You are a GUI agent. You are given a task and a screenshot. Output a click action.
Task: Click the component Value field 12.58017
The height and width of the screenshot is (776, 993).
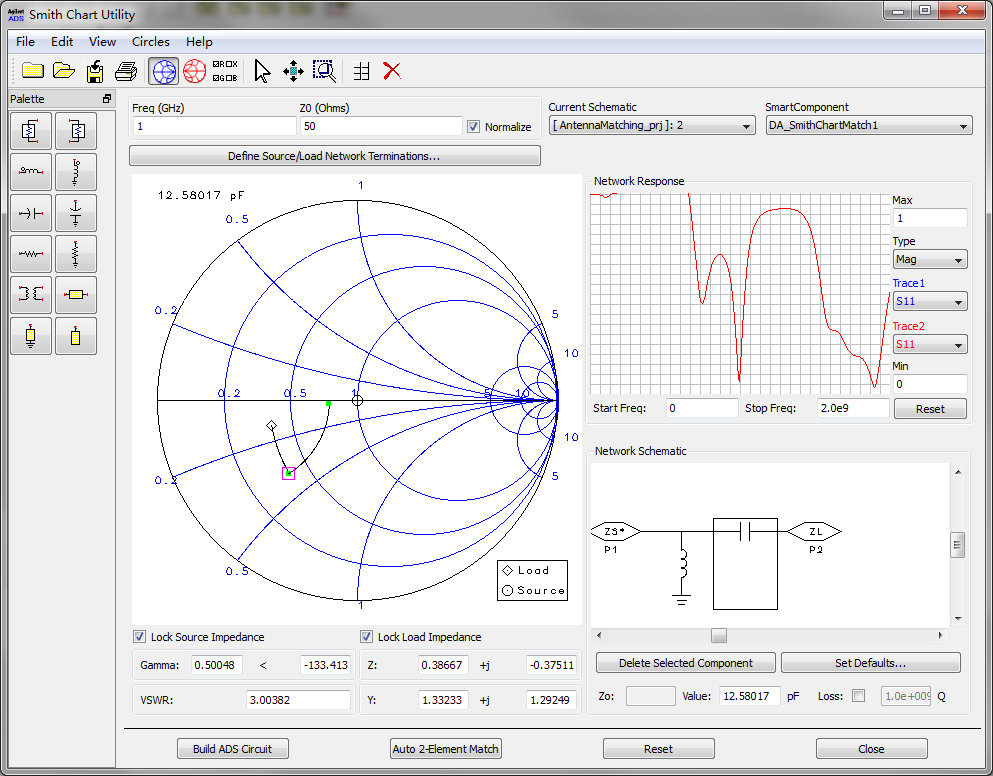[749, 696]
